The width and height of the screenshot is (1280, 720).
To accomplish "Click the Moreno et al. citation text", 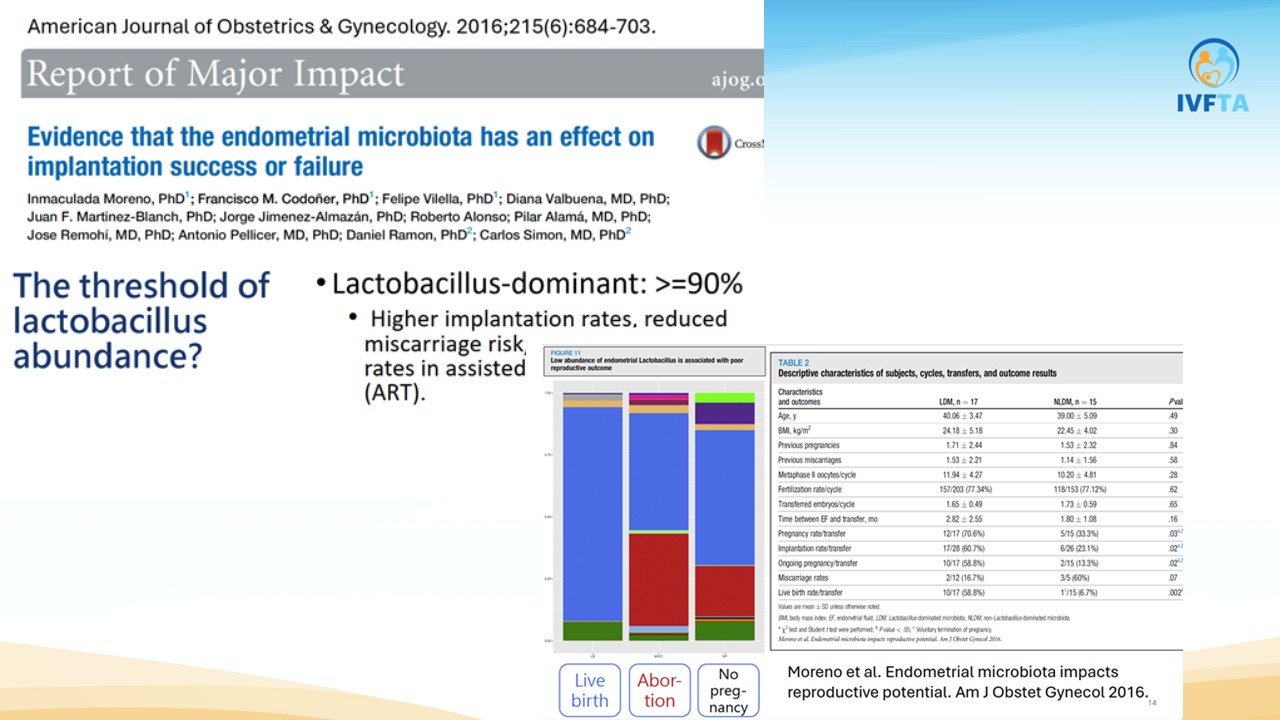I will pos(965,682).
